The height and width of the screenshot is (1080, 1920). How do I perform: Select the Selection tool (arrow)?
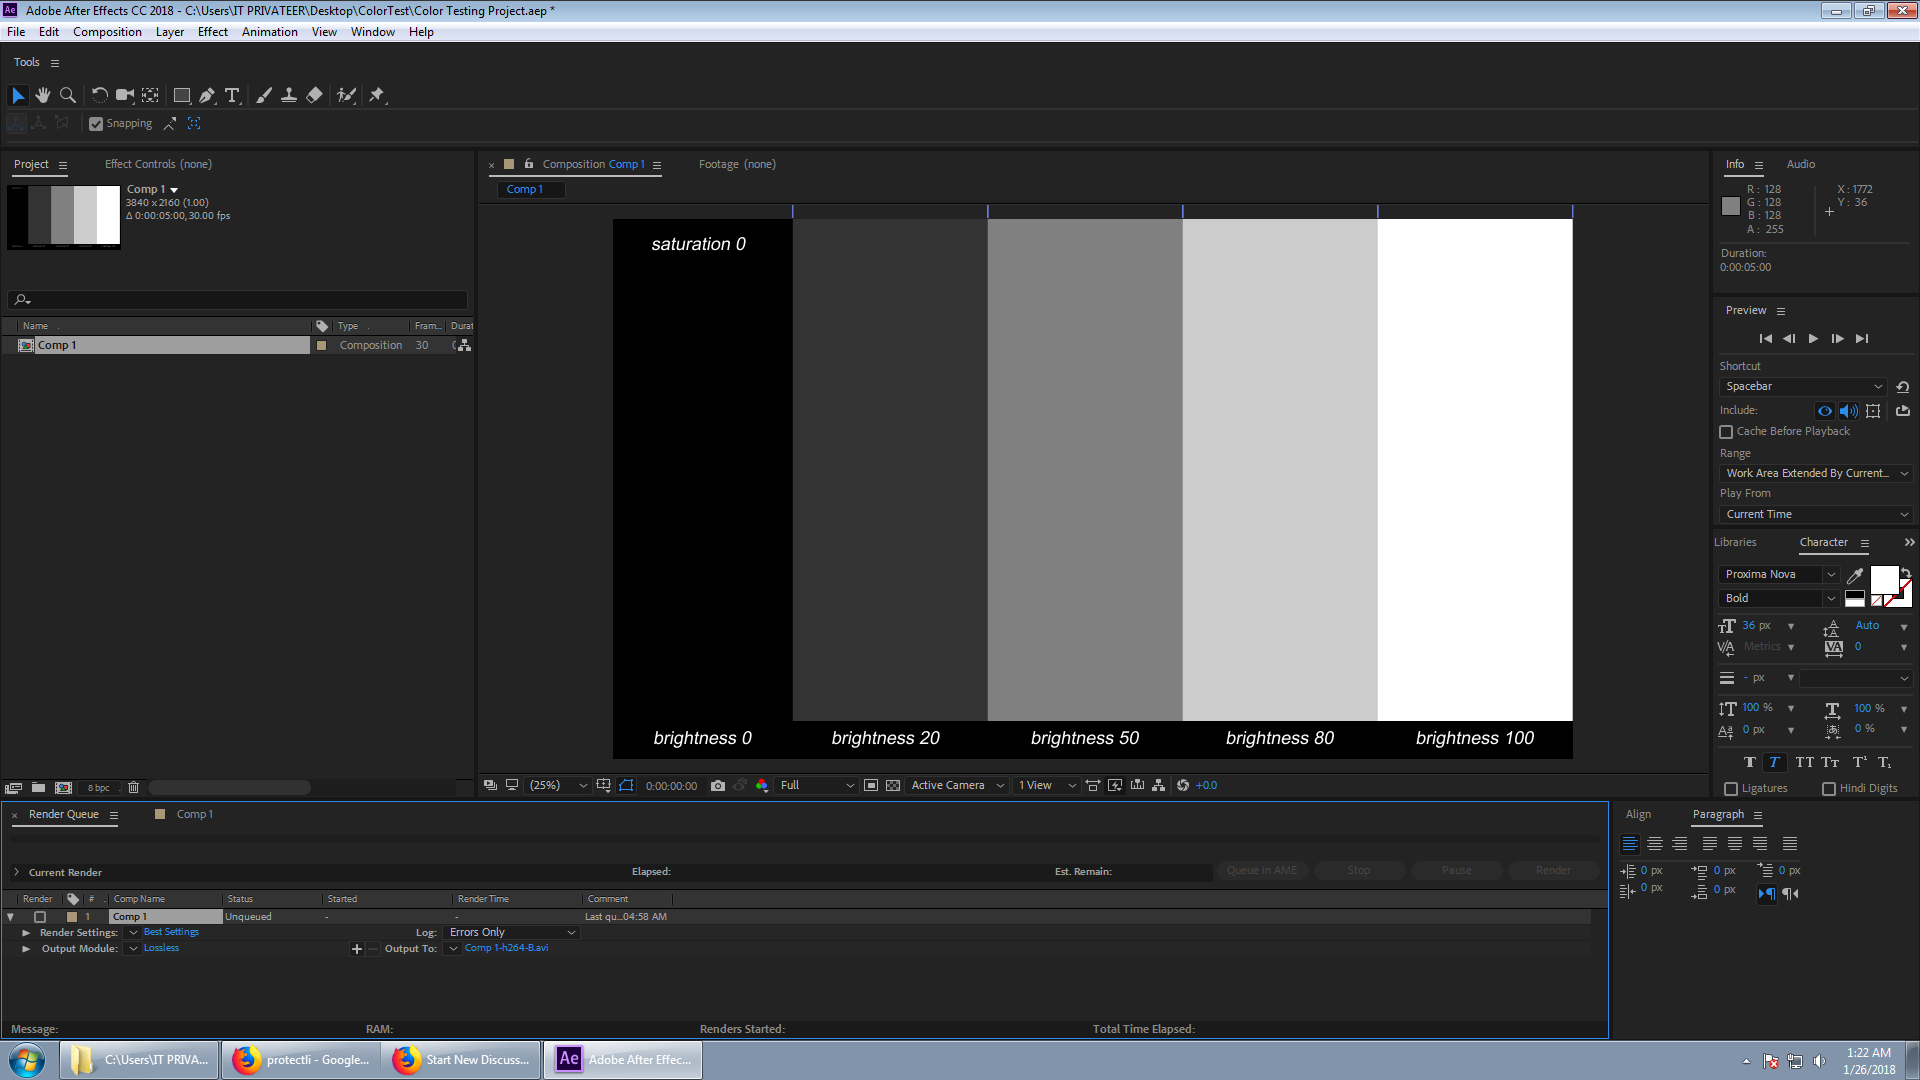point(18,94)
